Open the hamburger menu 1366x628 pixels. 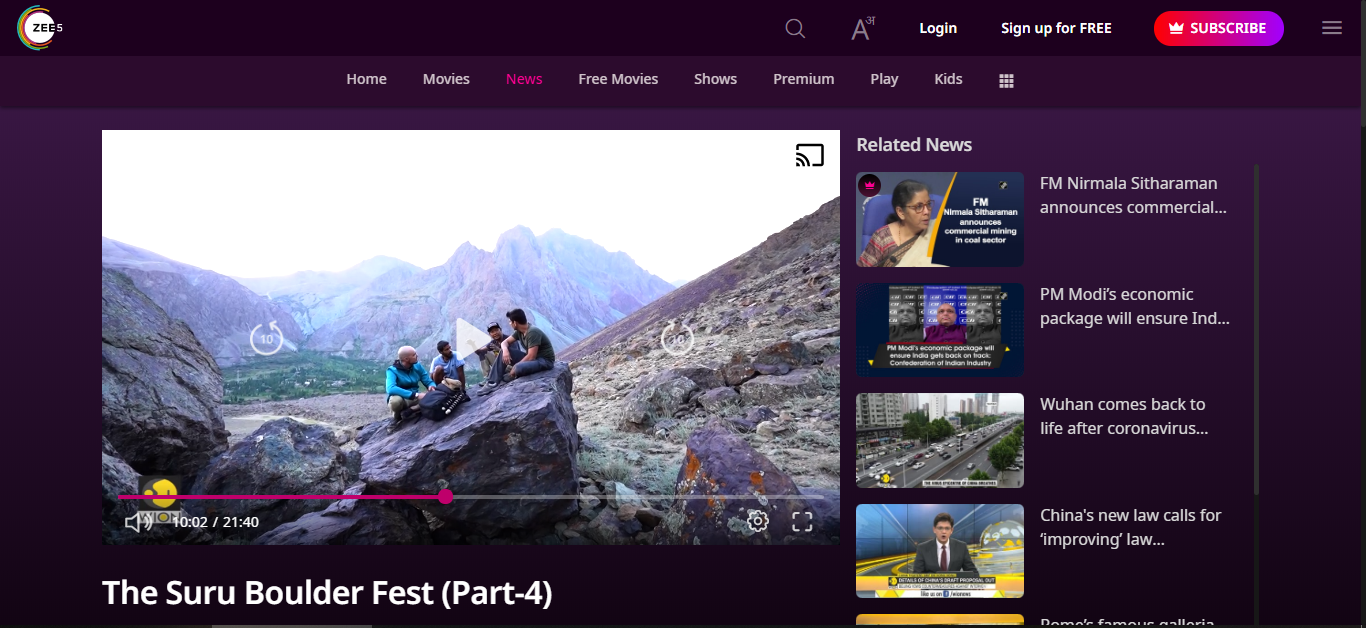point(1332,28)
